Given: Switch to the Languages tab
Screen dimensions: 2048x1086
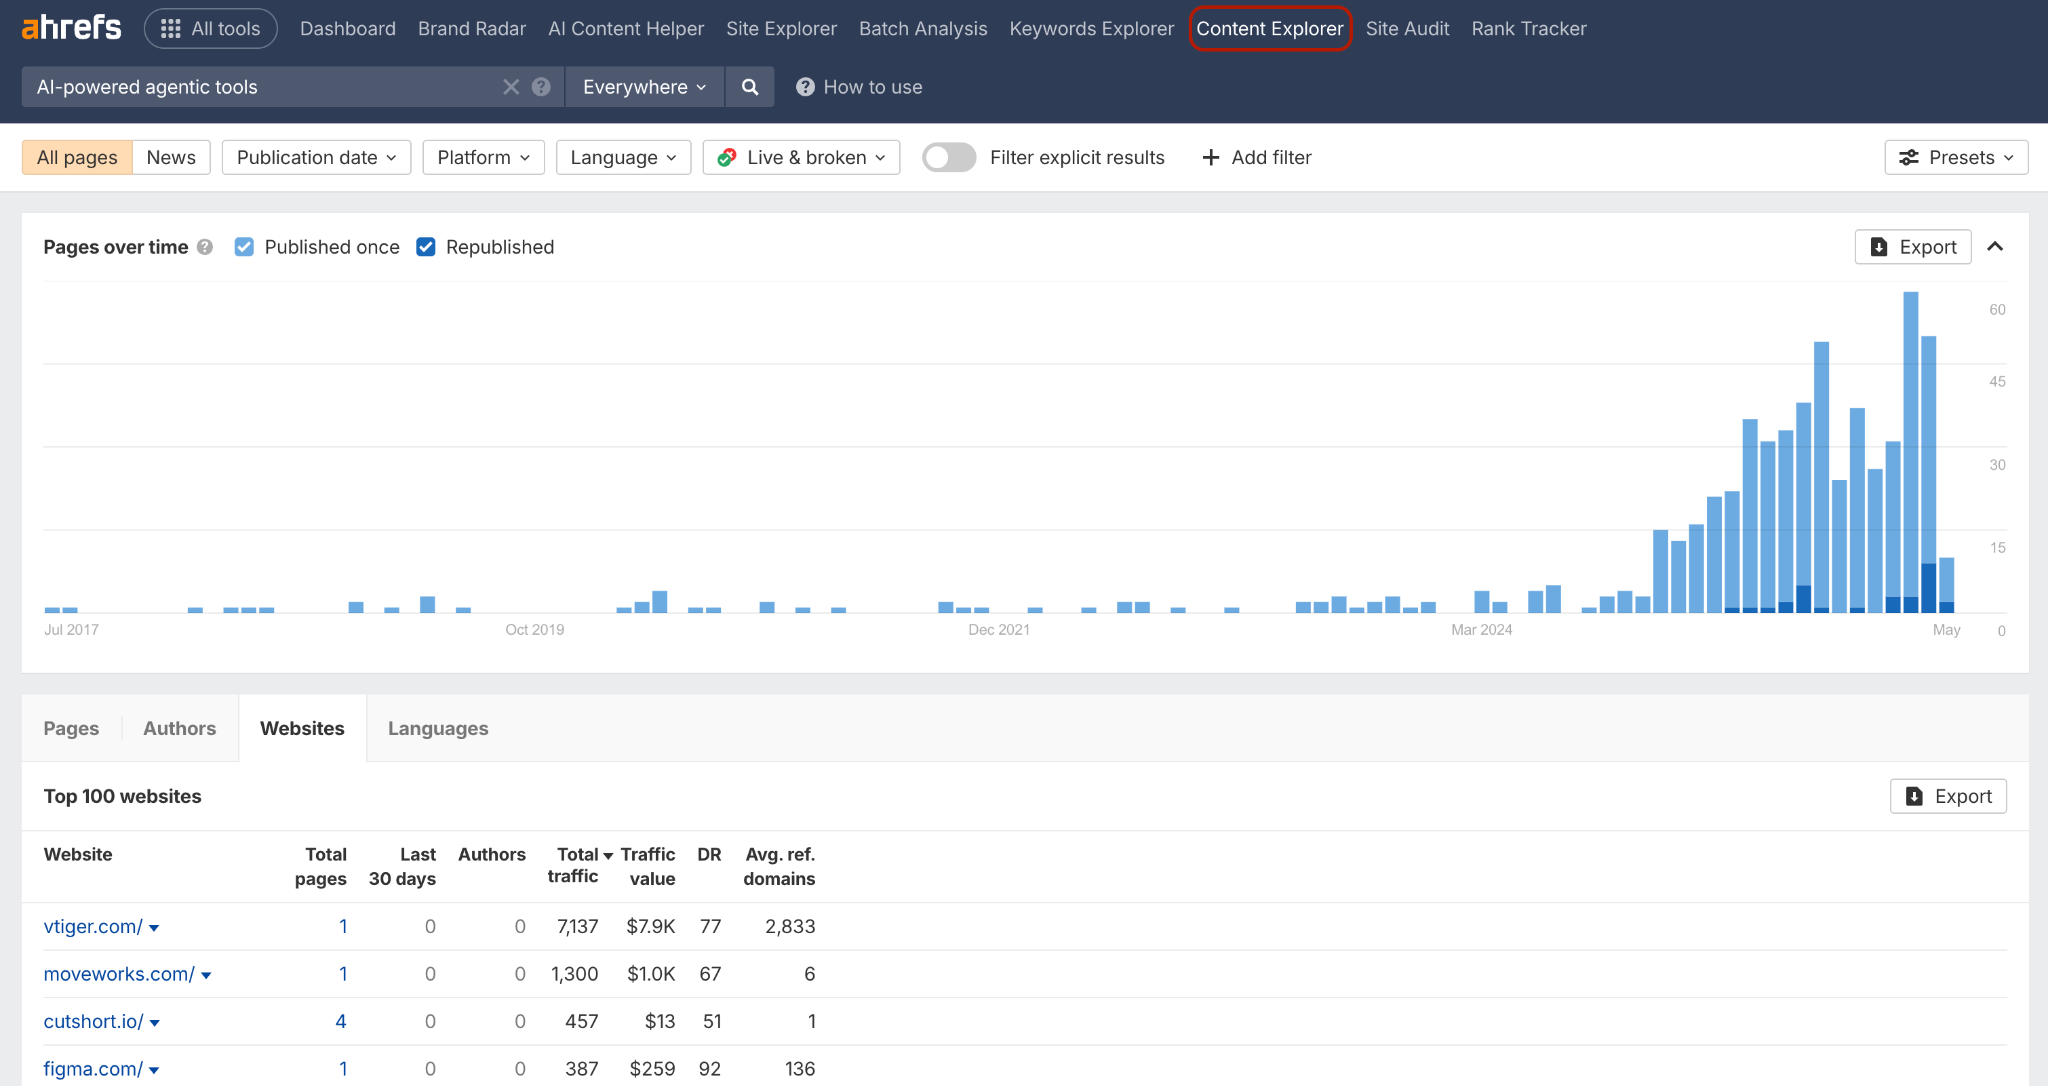Looking at the screenshot, I should [x=438, y=728].
